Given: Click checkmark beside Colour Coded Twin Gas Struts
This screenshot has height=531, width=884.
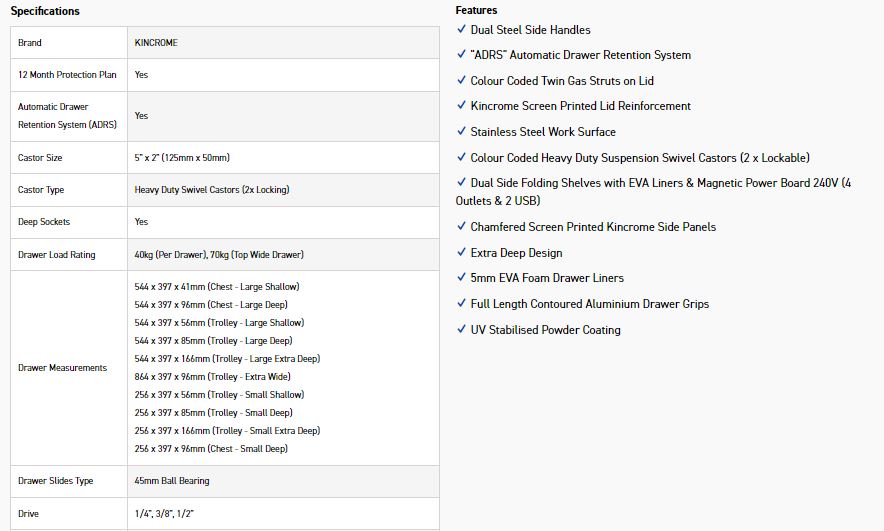Looking at the screenshot, I should (x=461, y=81).
